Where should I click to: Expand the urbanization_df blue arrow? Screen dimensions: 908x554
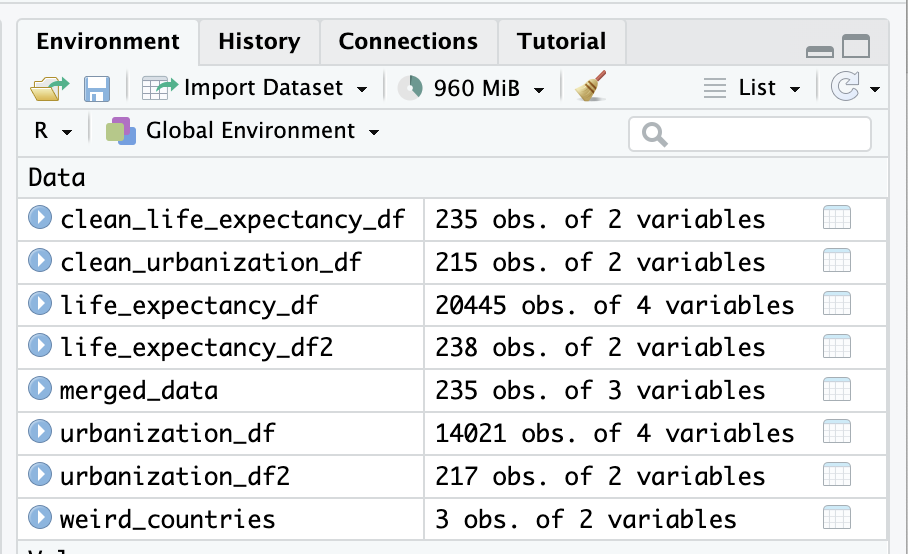point(40,433)
